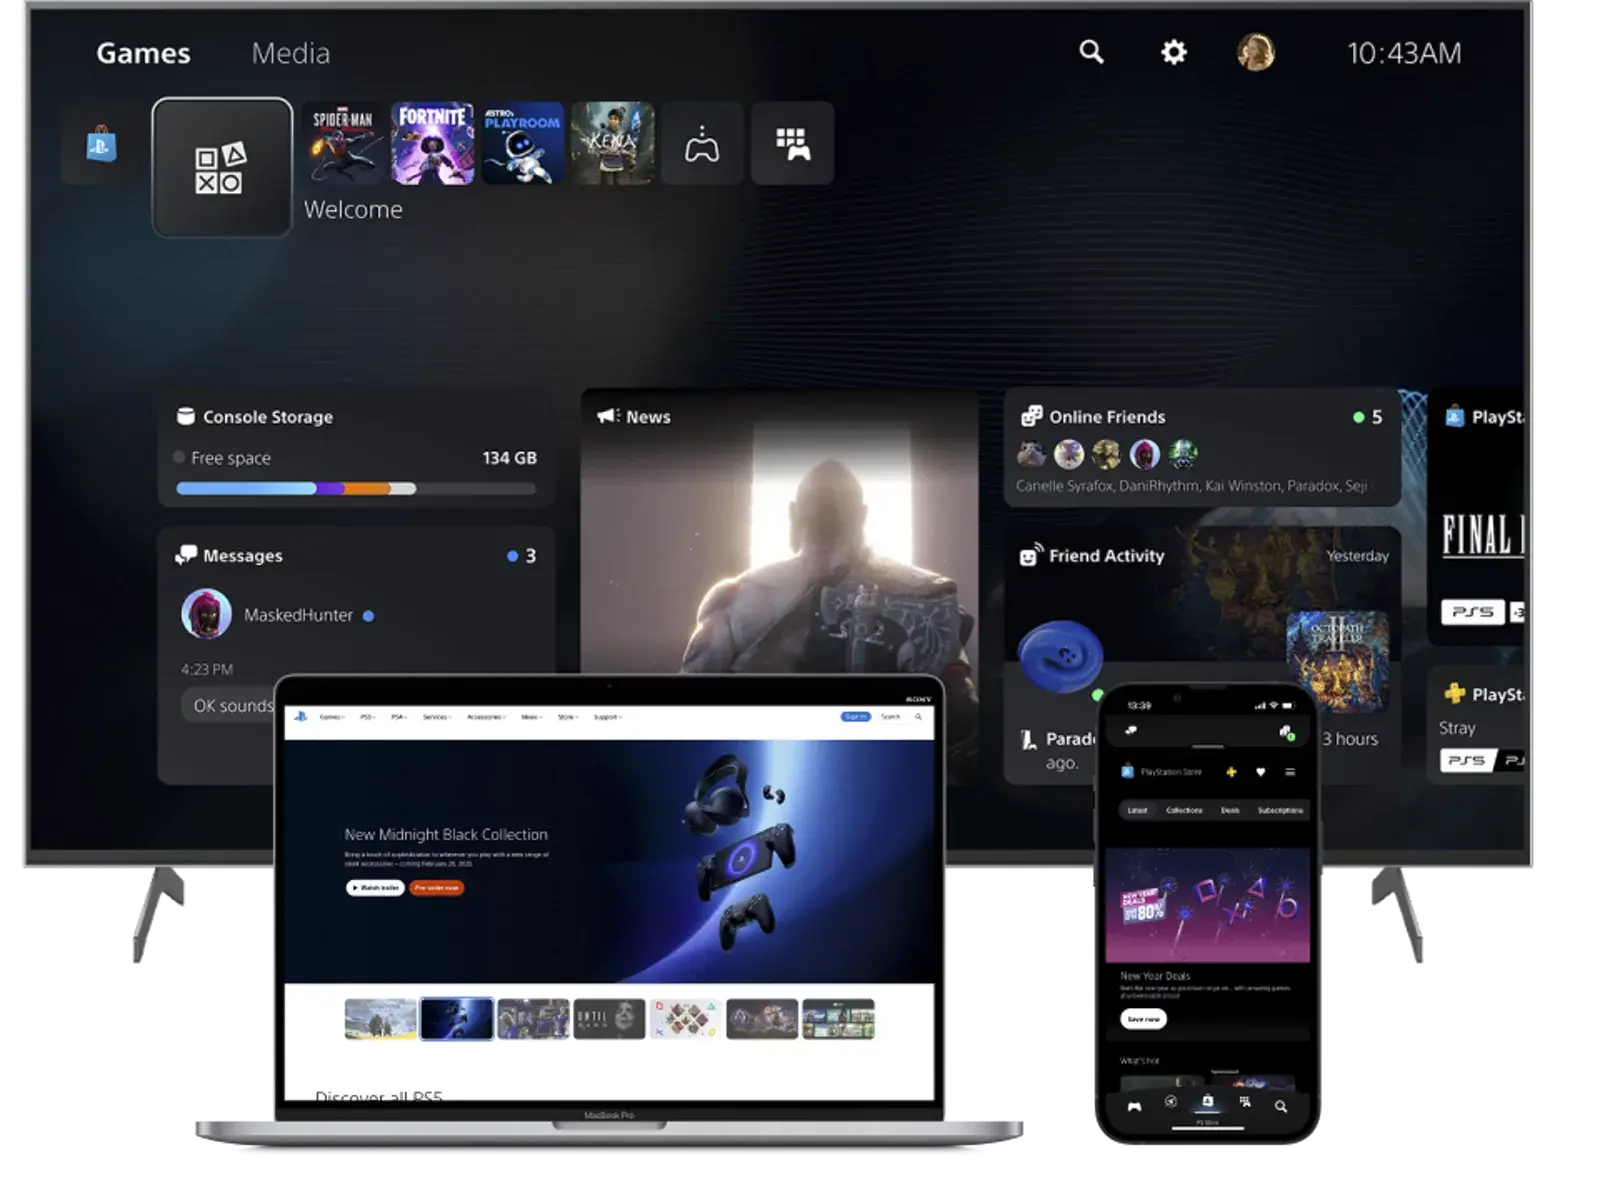
Task: Click the search magnifier on TV
Action: click(1091, 52)
